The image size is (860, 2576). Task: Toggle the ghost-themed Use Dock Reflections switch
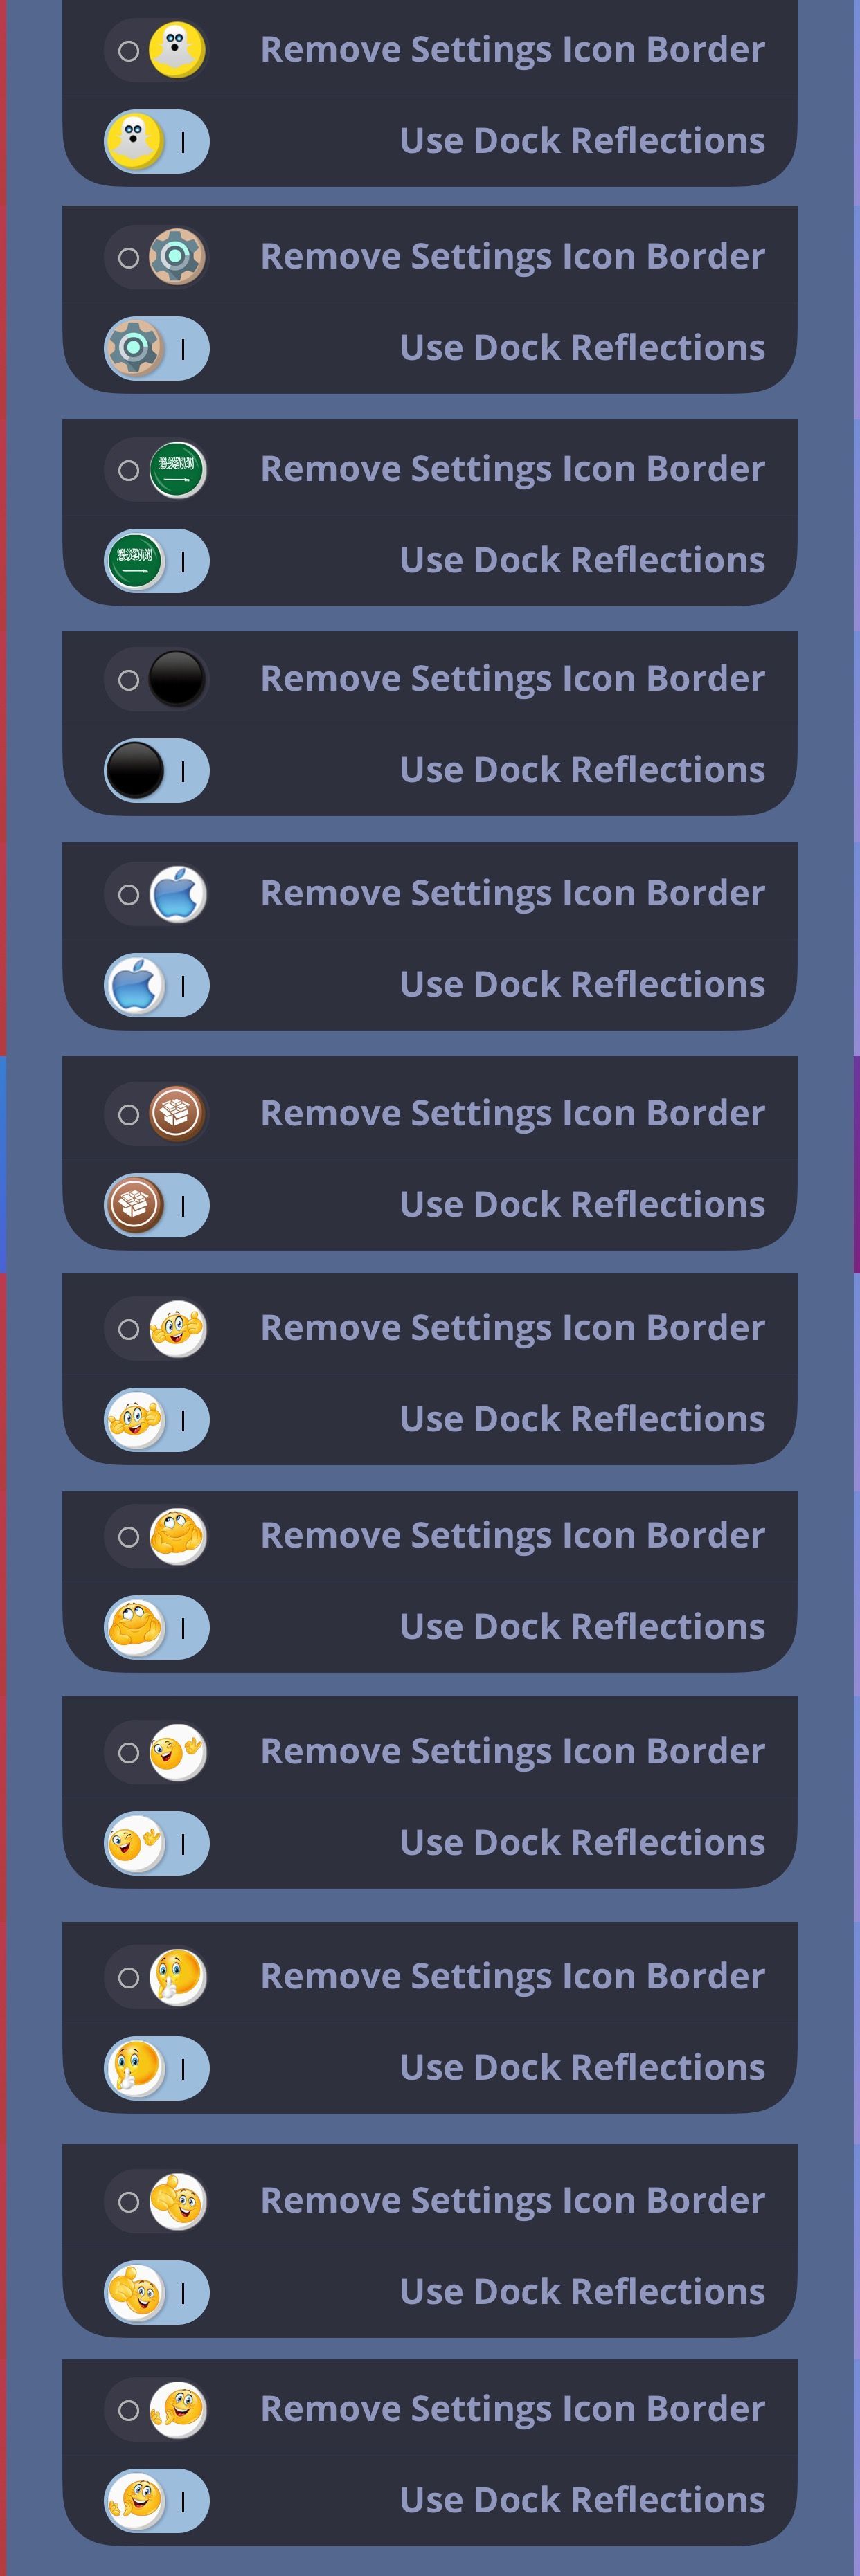click(156, 142)
